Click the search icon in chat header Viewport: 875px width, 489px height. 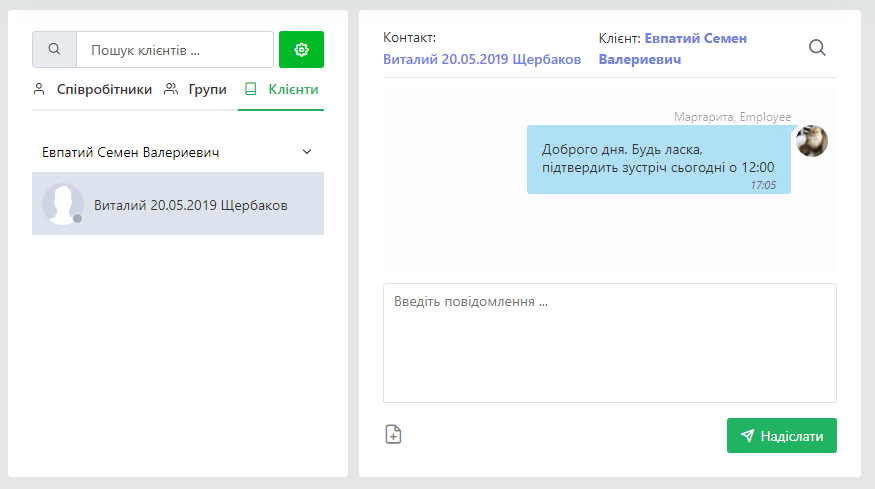tap(817, 48)
